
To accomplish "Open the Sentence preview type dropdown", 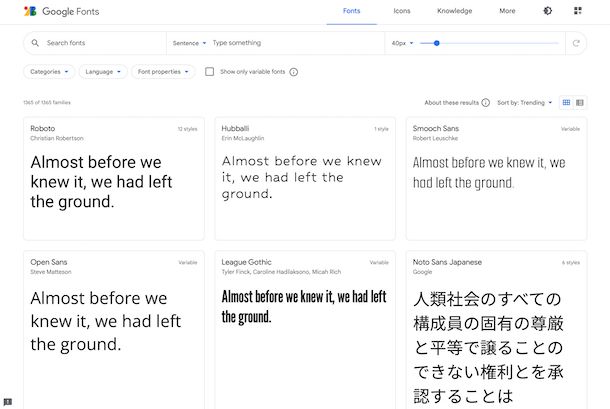I will point(189,43).
